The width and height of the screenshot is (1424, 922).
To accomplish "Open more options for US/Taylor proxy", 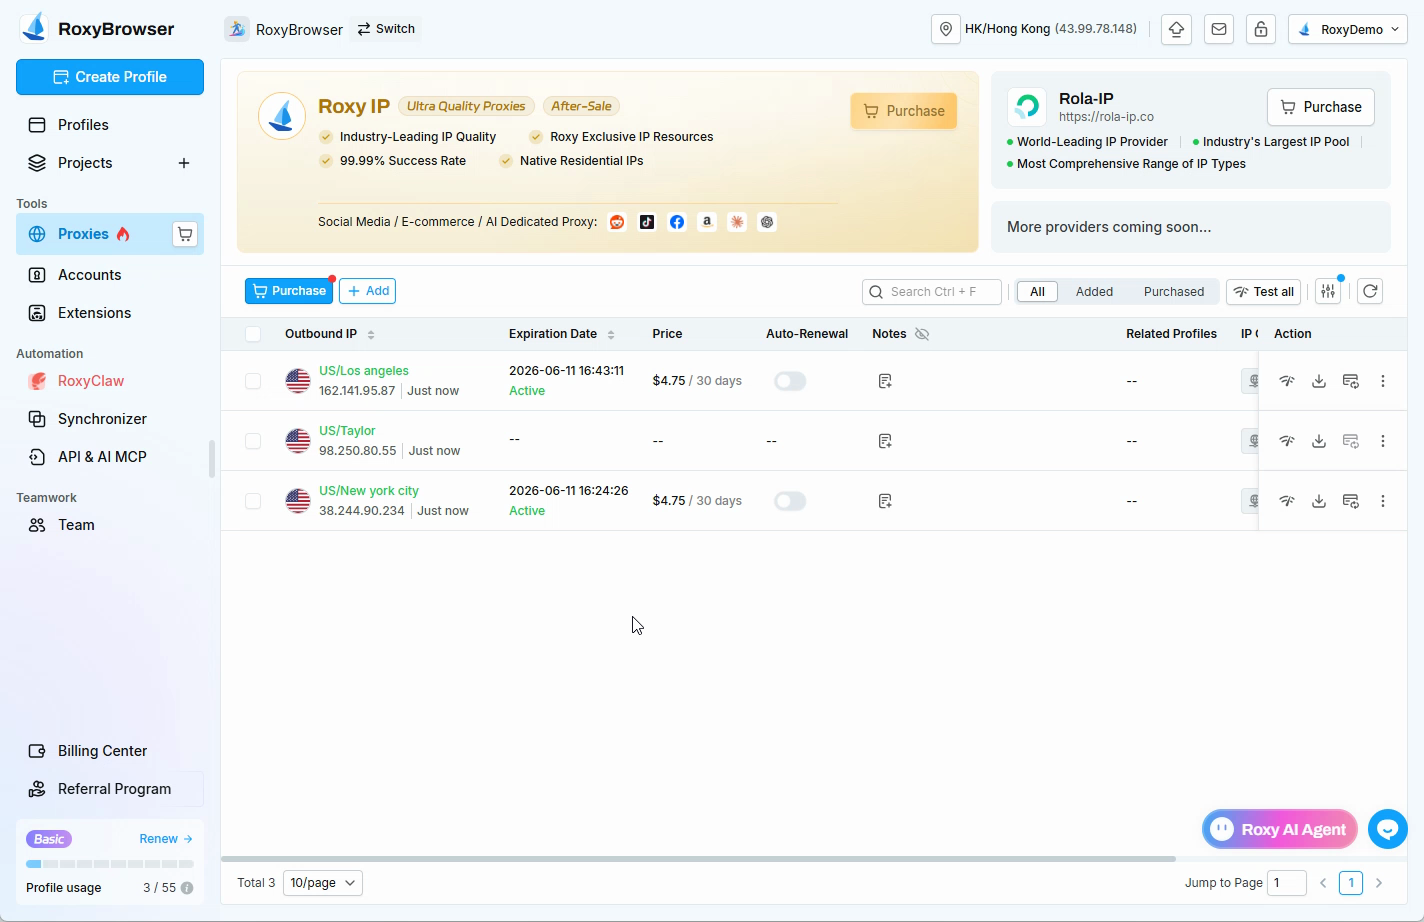I will click(x=1383, y=441).
